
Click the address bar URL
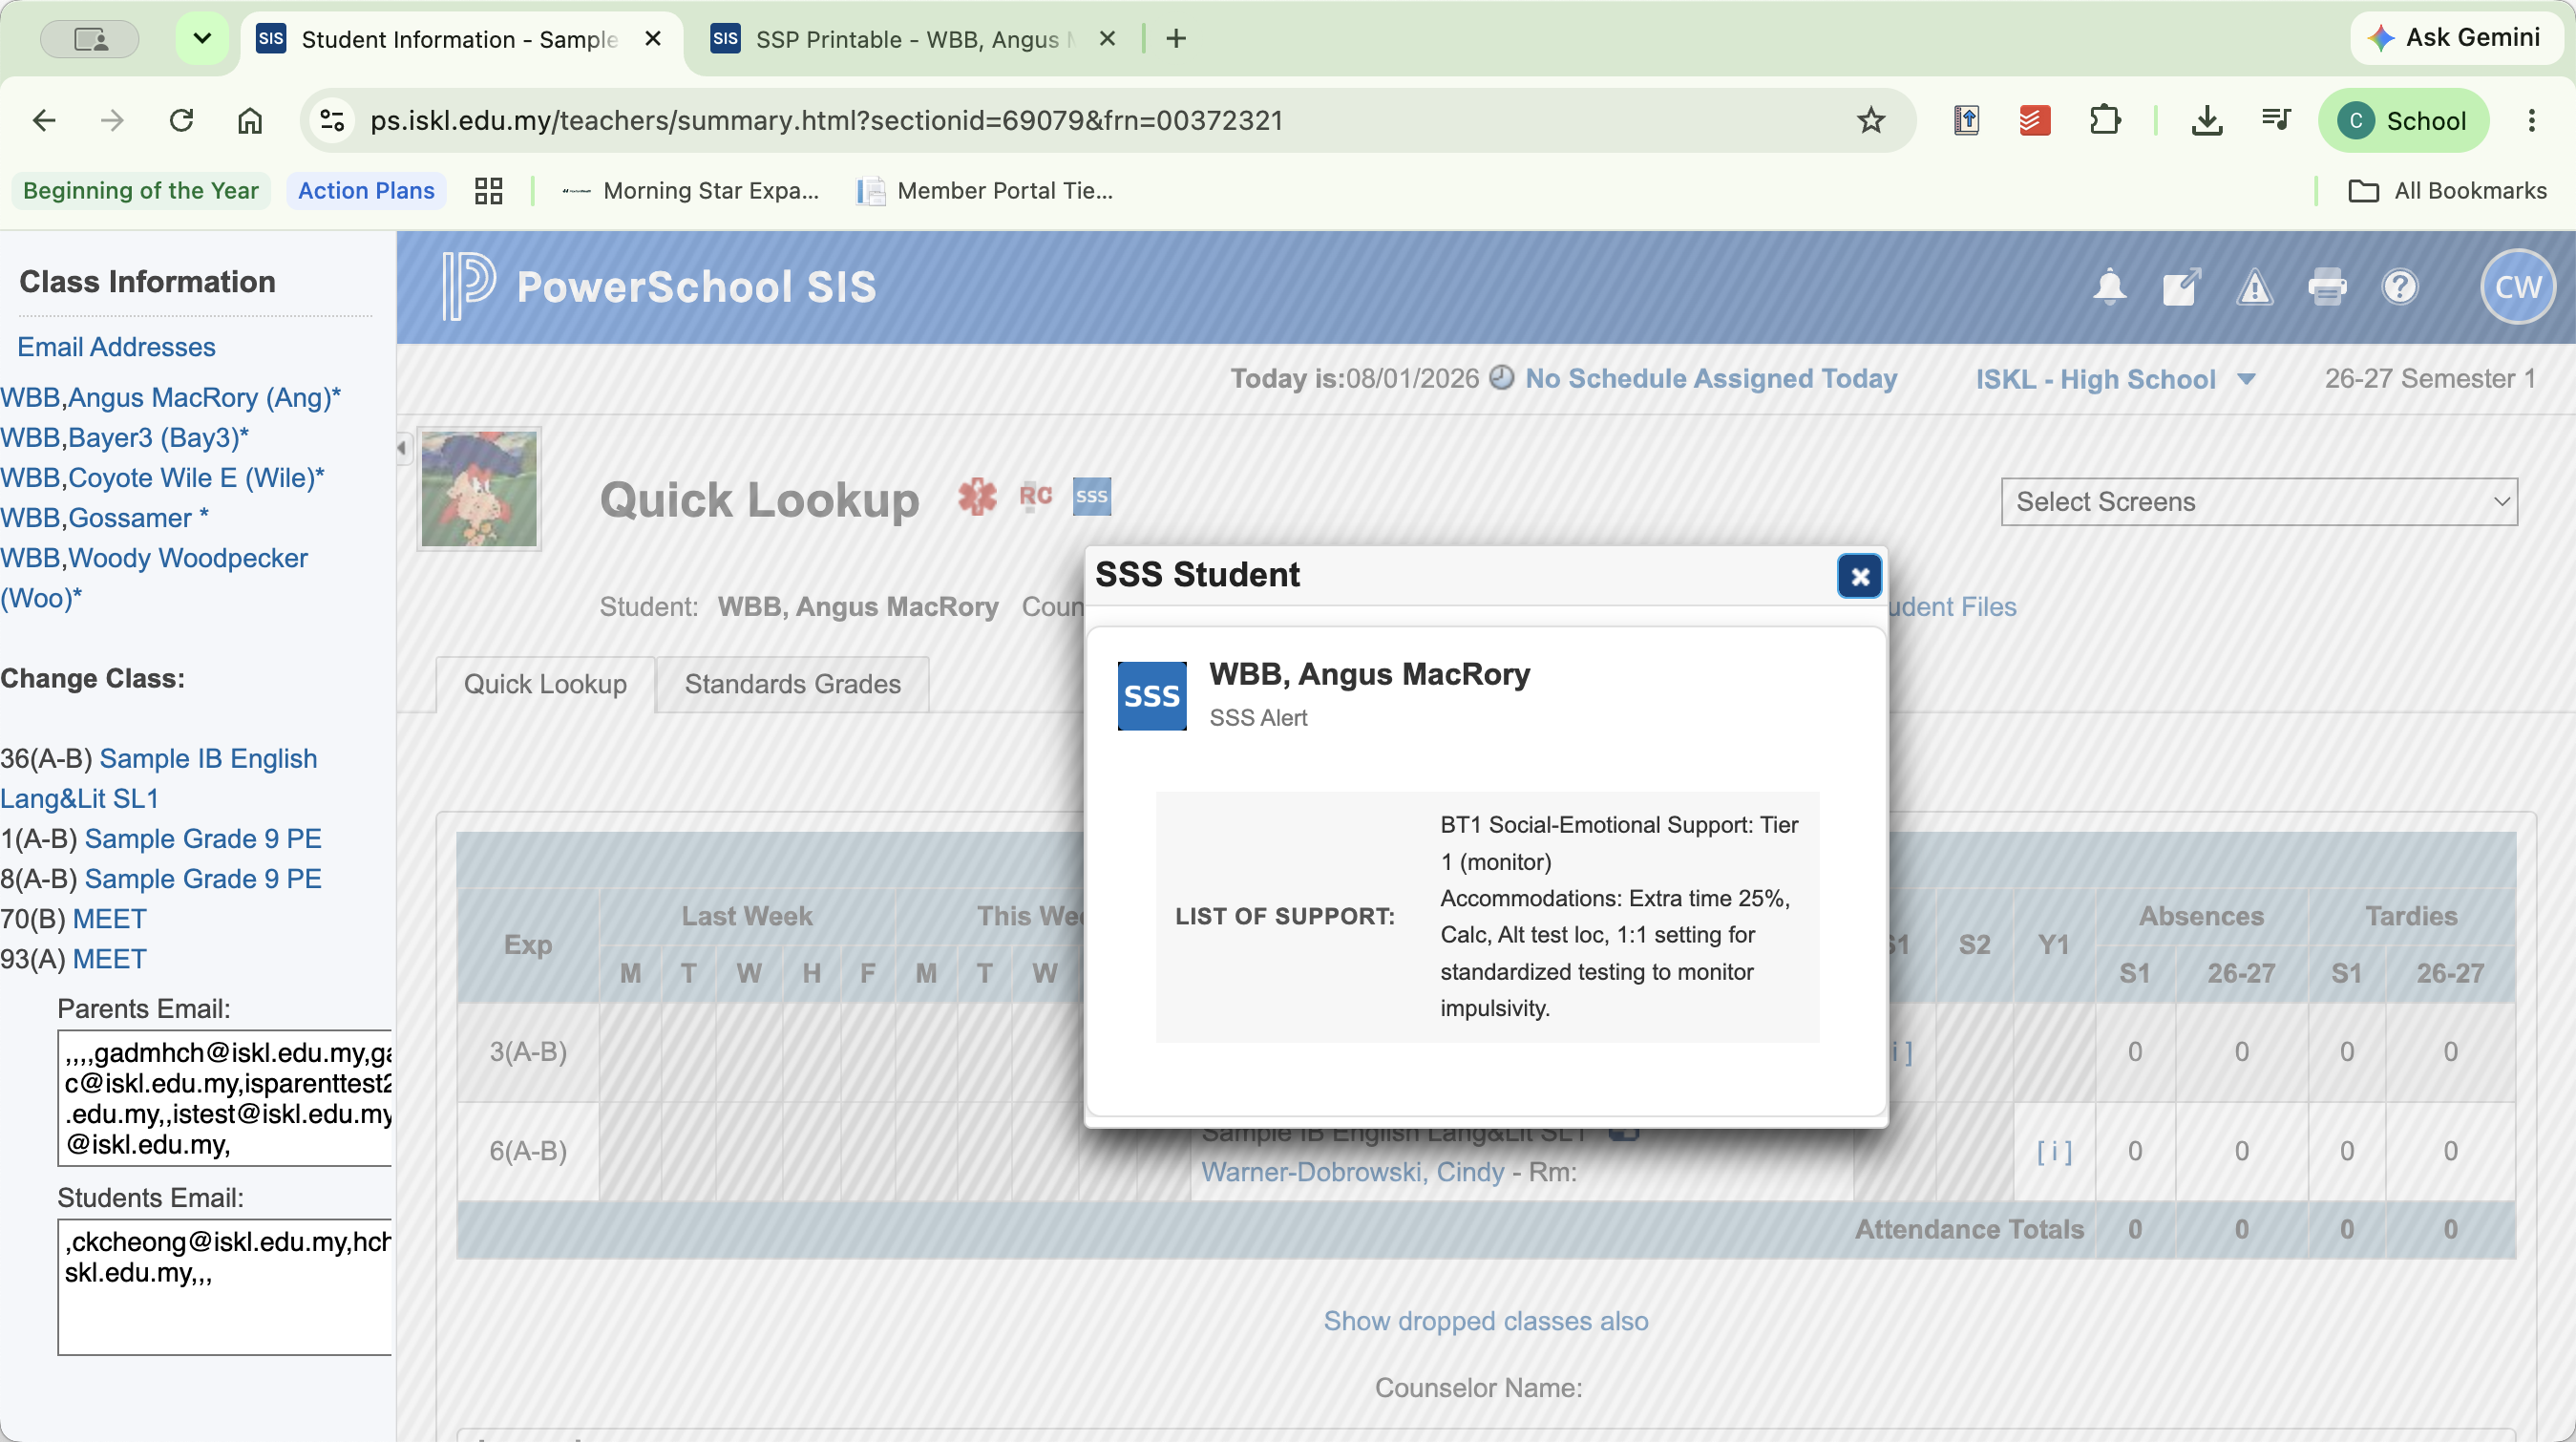pyautogui.click(x=826, y=121)
